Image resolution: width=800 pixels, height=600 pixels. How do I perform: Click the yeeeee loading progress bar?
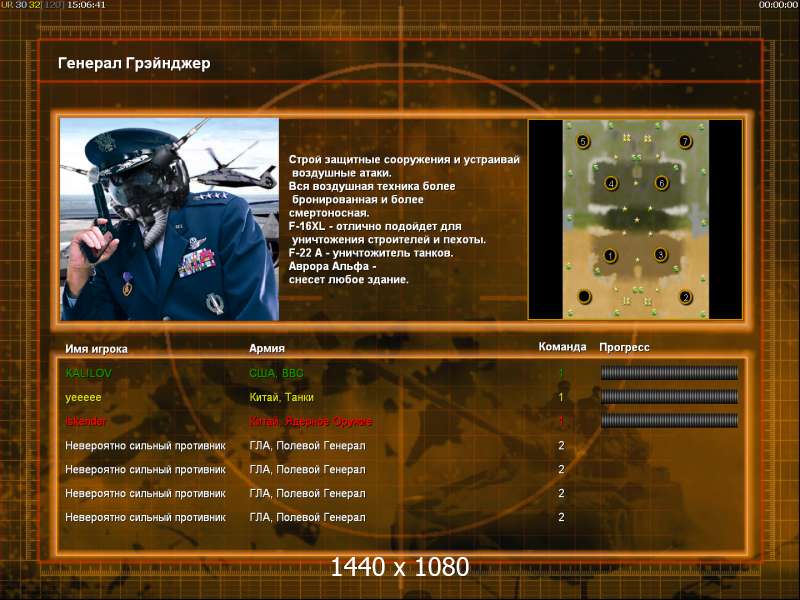pos(669,397)
